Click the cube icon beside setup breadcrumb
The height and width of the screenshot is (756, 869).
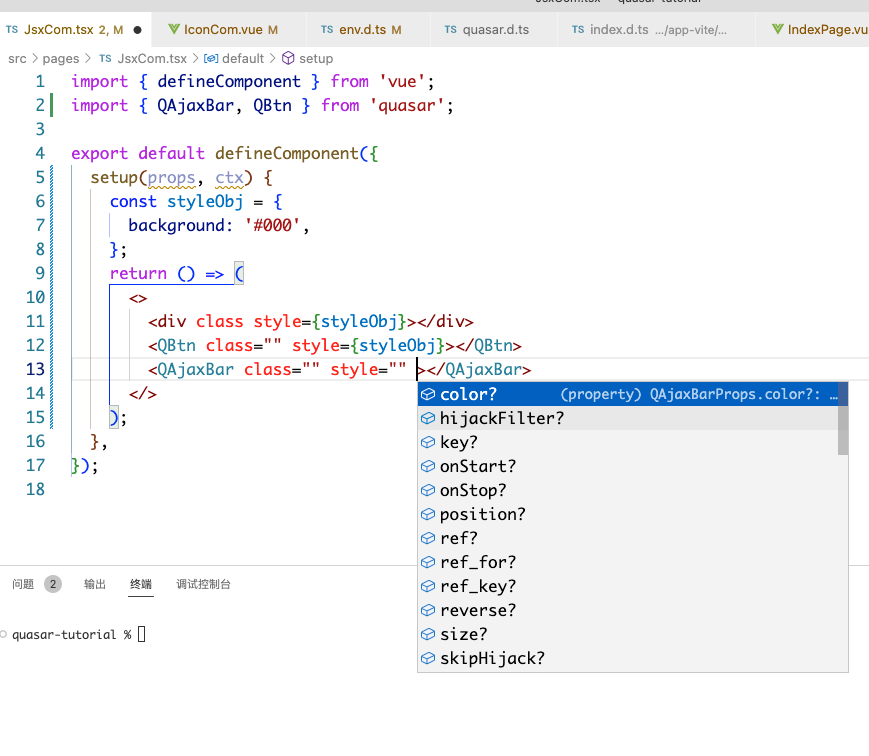pyautogui.click(x=288, y=58)
